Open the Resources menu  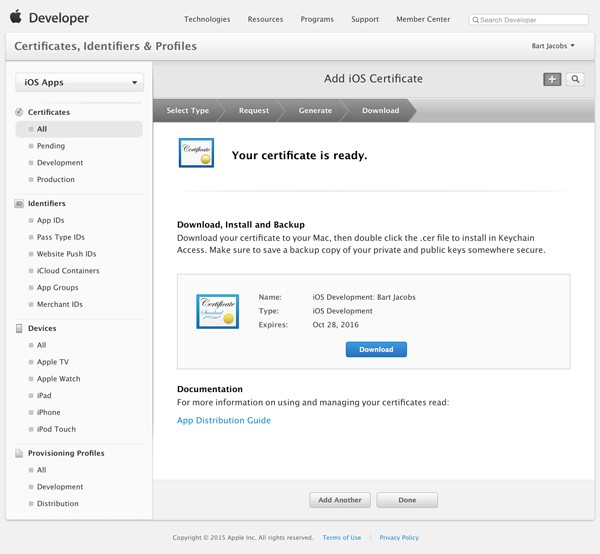[265, 19]
